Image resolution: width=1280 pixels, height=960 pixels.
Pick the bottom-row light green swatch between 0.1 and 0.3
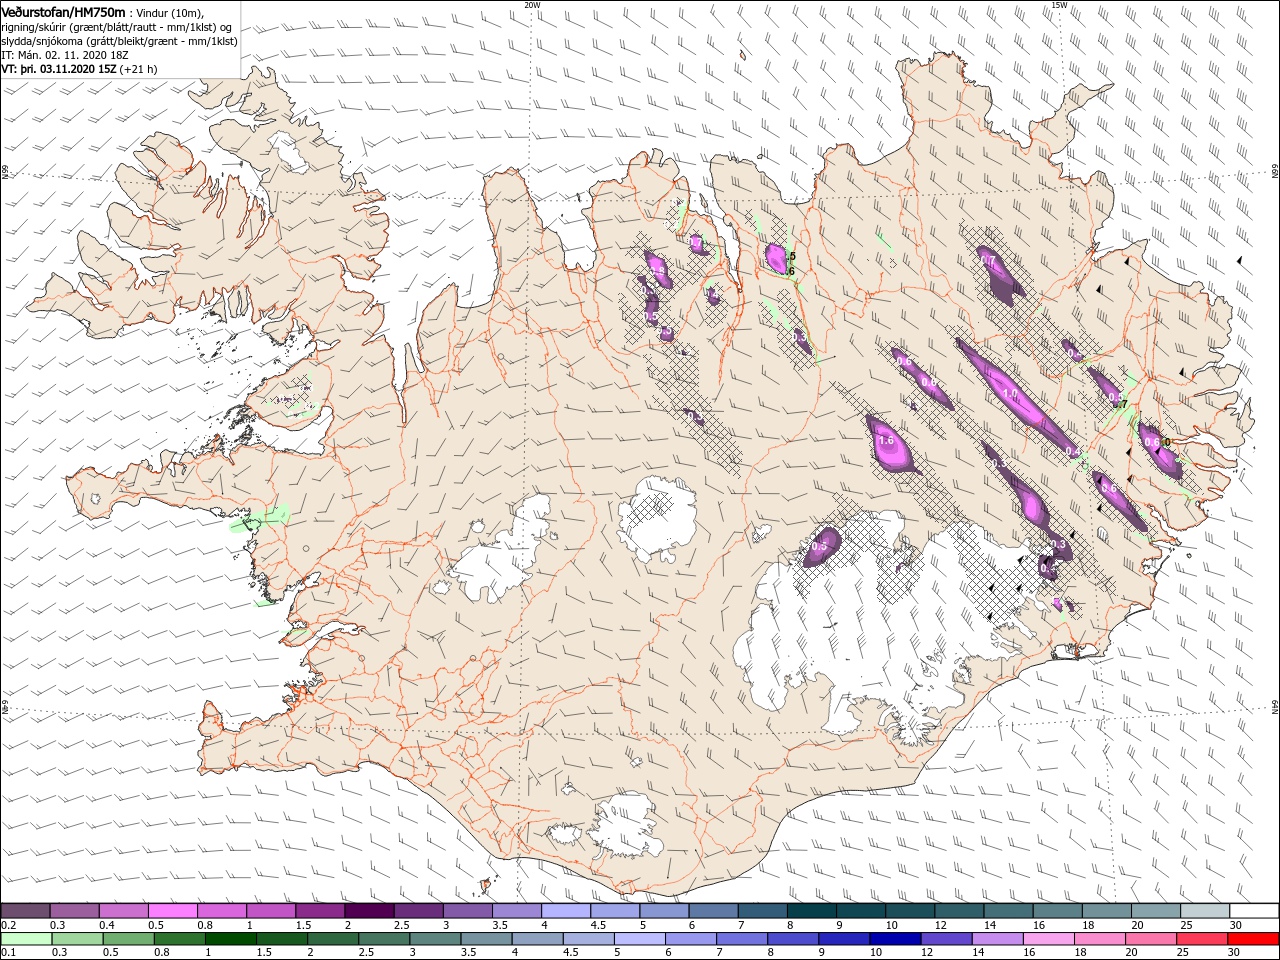25,939
